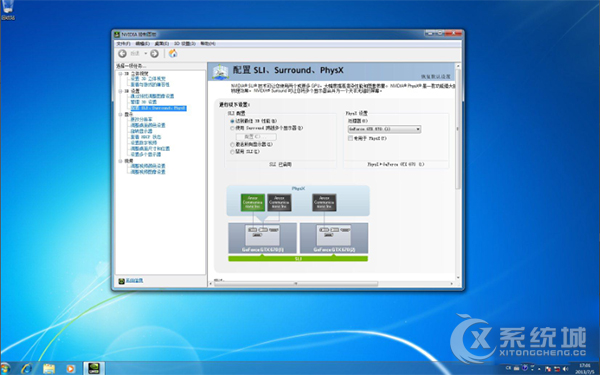This screenshot has height=375, width=600.
Task: Open 设置数字音频 page
Action: 143,143
